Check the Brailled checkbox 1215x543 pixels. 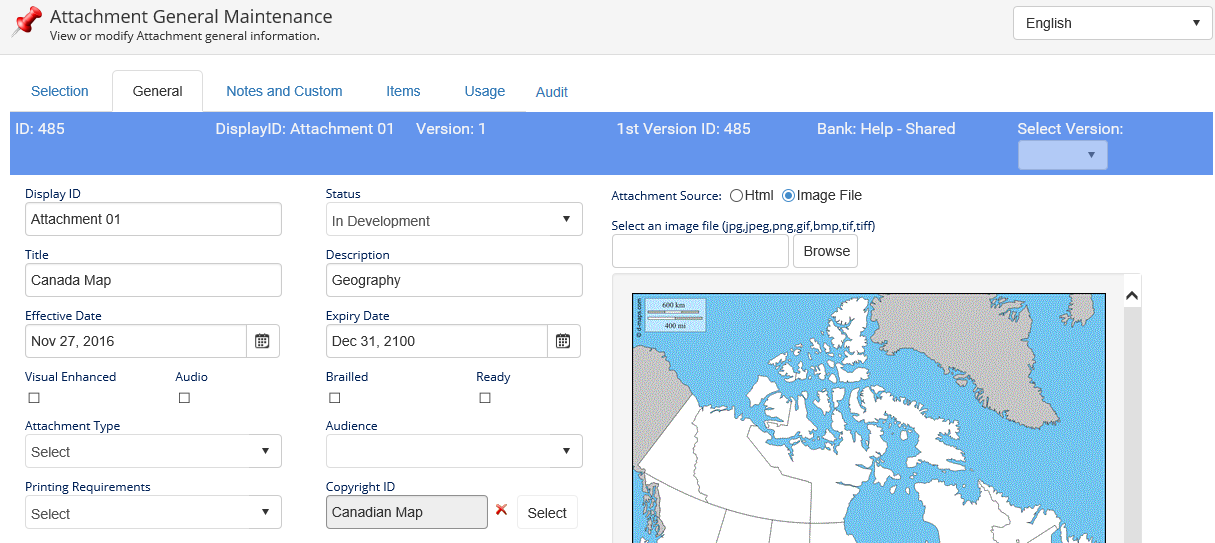click(335, 398)
